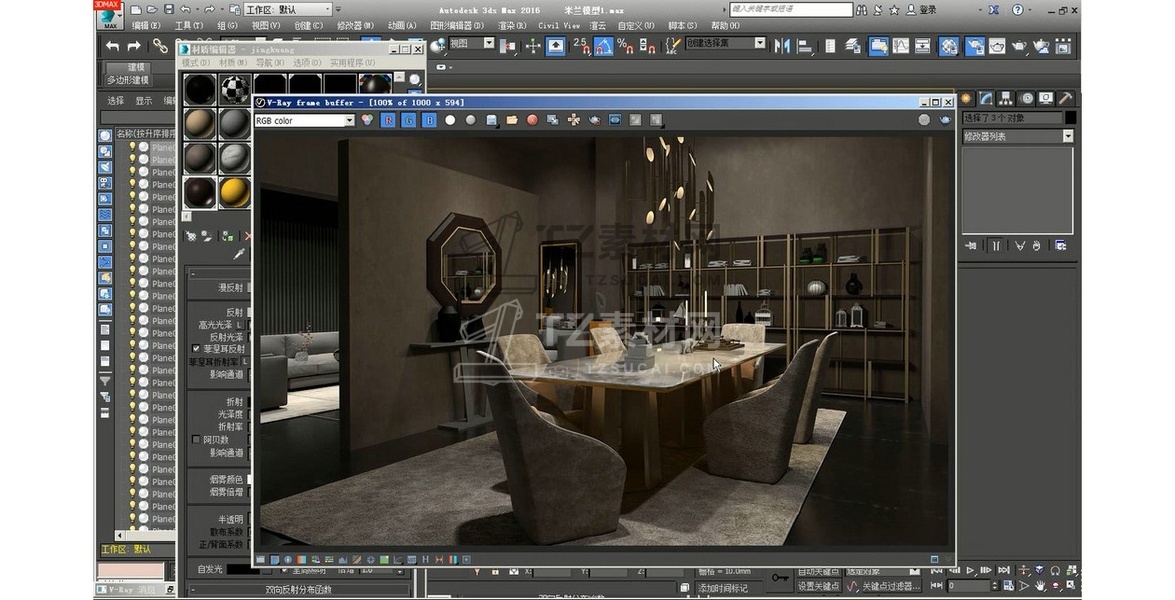Click the Select and Link chain icon
The image size is (1175, 600).
click(x=160, y=46)
